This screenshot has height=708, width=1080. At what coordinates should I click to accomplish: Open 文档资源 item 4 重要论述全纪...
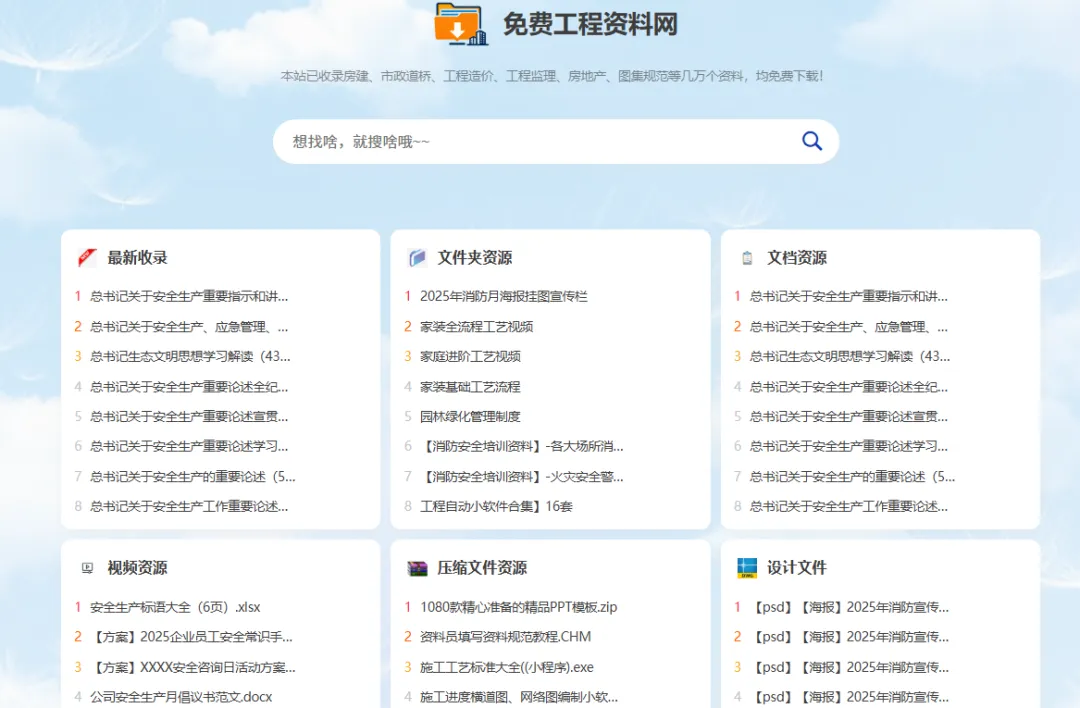click(849, 386)
